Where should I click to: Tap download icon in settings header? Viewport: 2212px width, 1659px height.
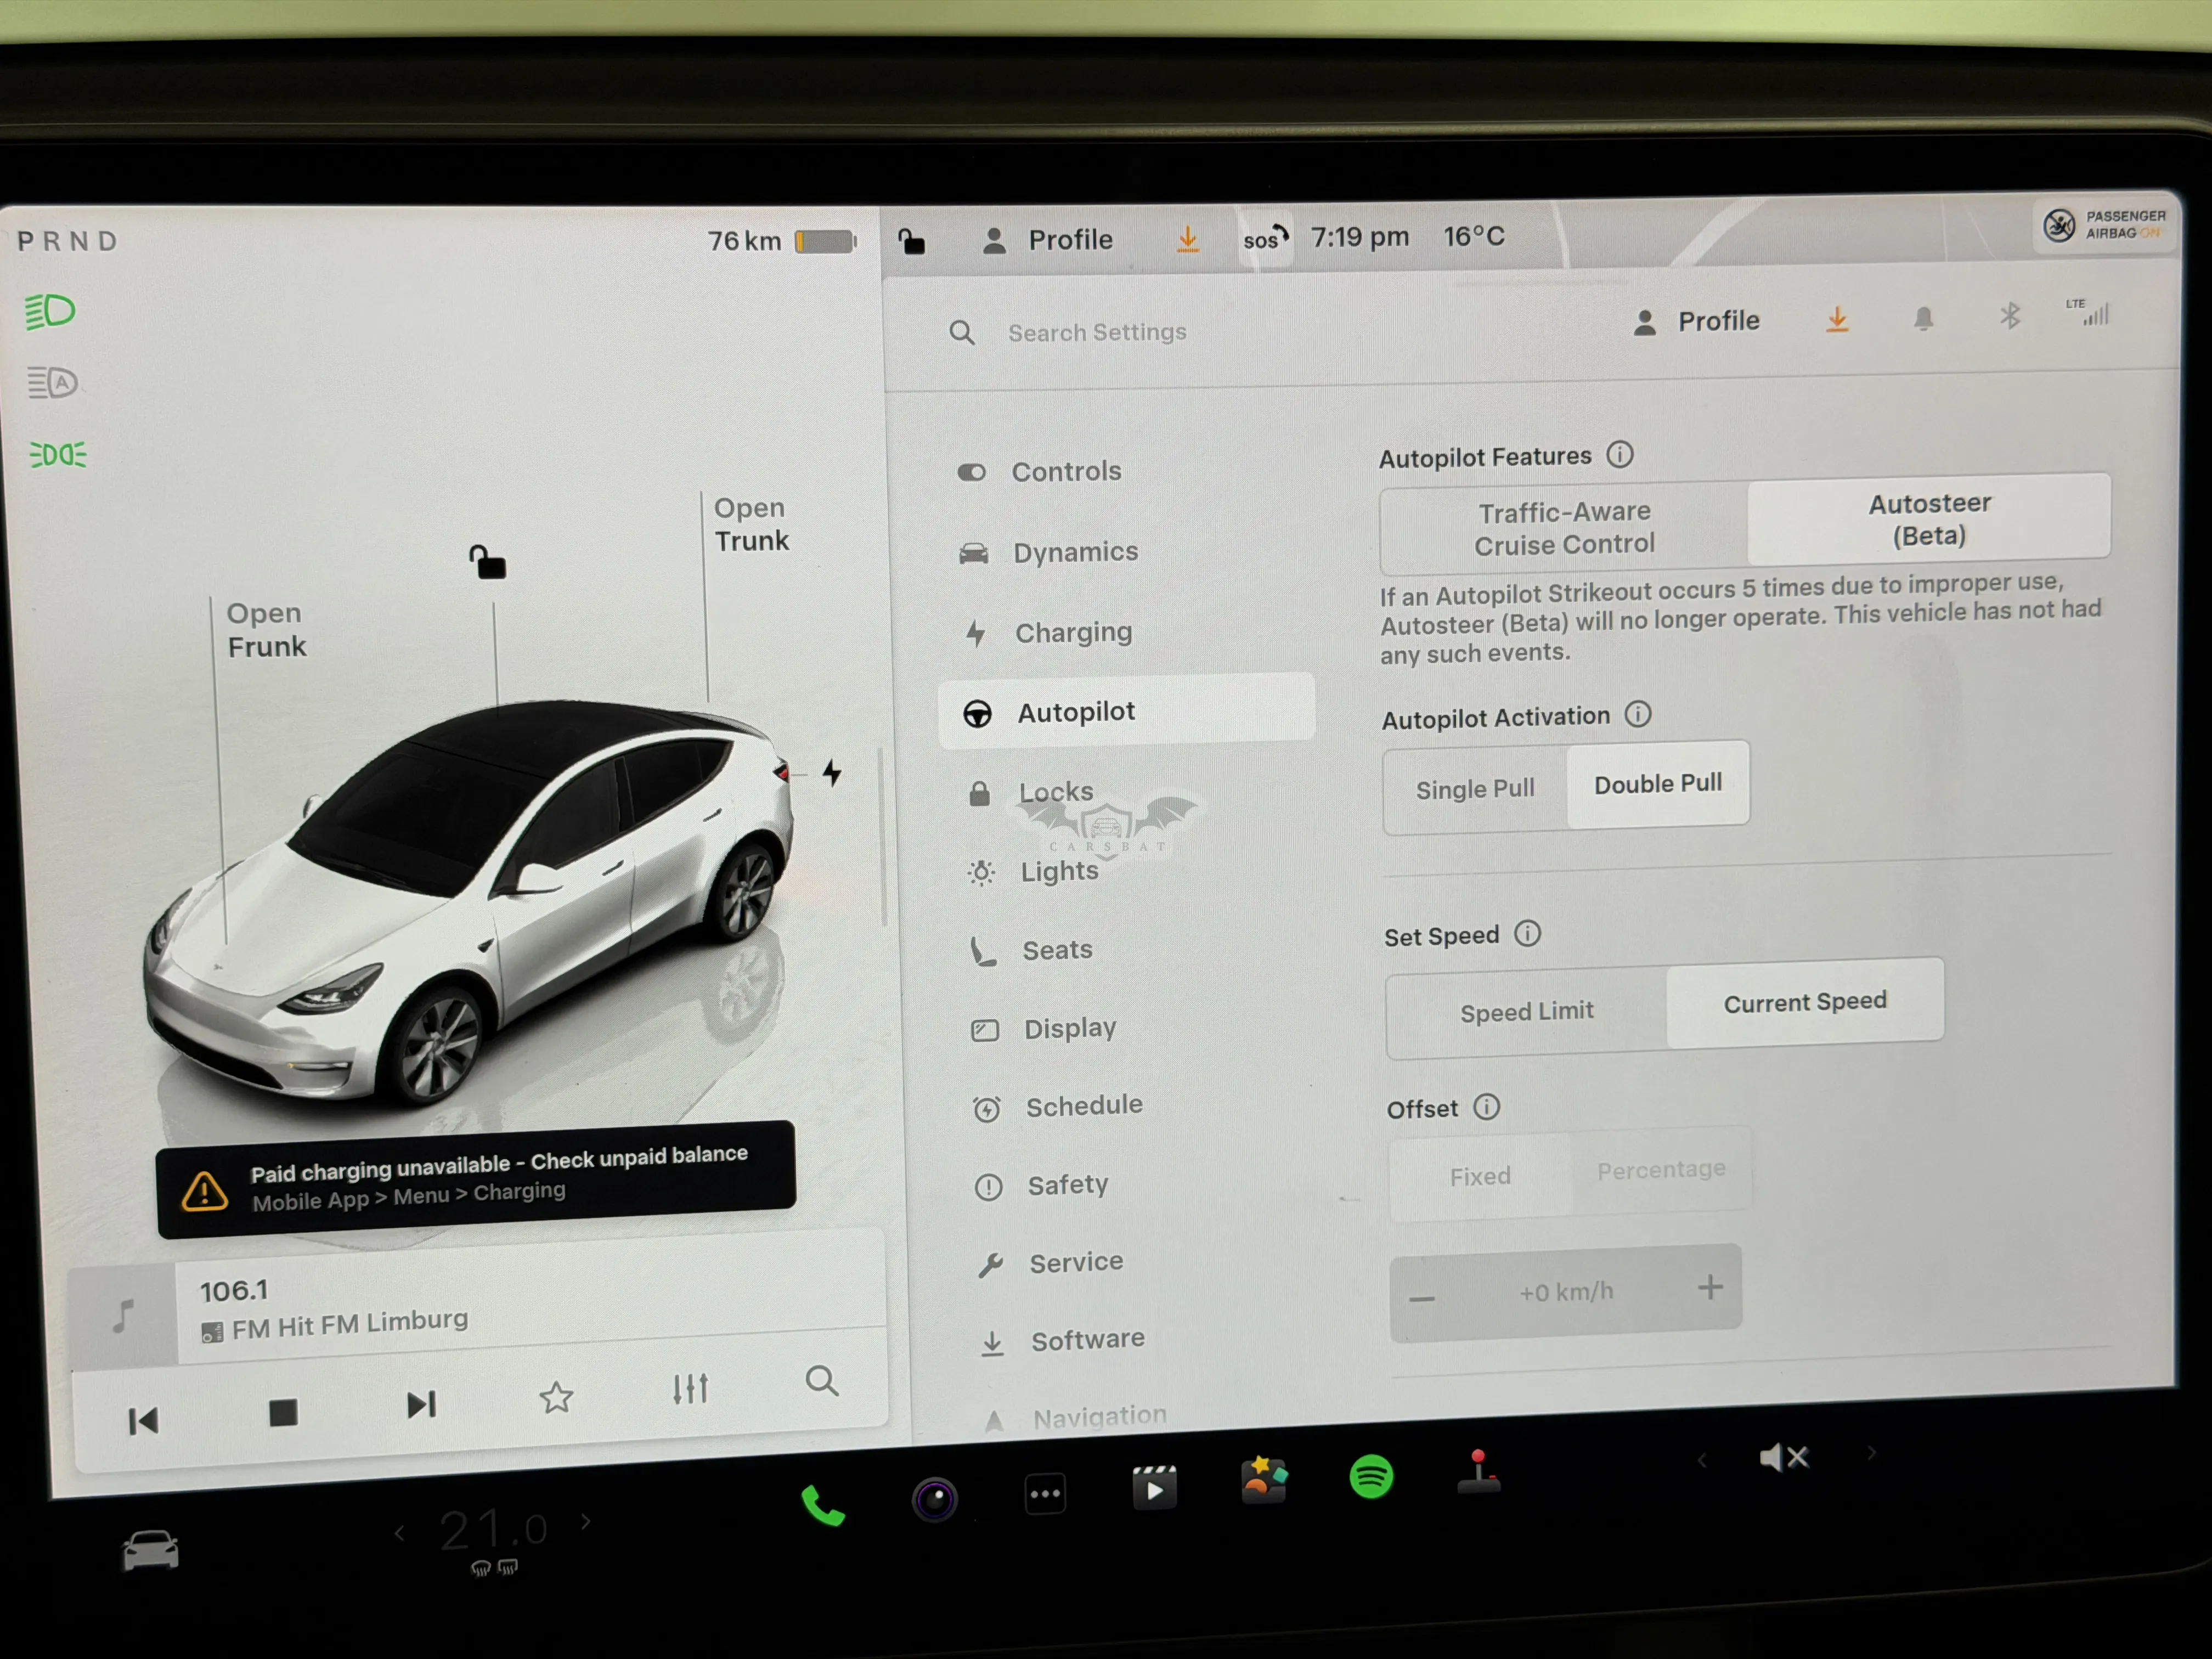[x=1837, y=320]
